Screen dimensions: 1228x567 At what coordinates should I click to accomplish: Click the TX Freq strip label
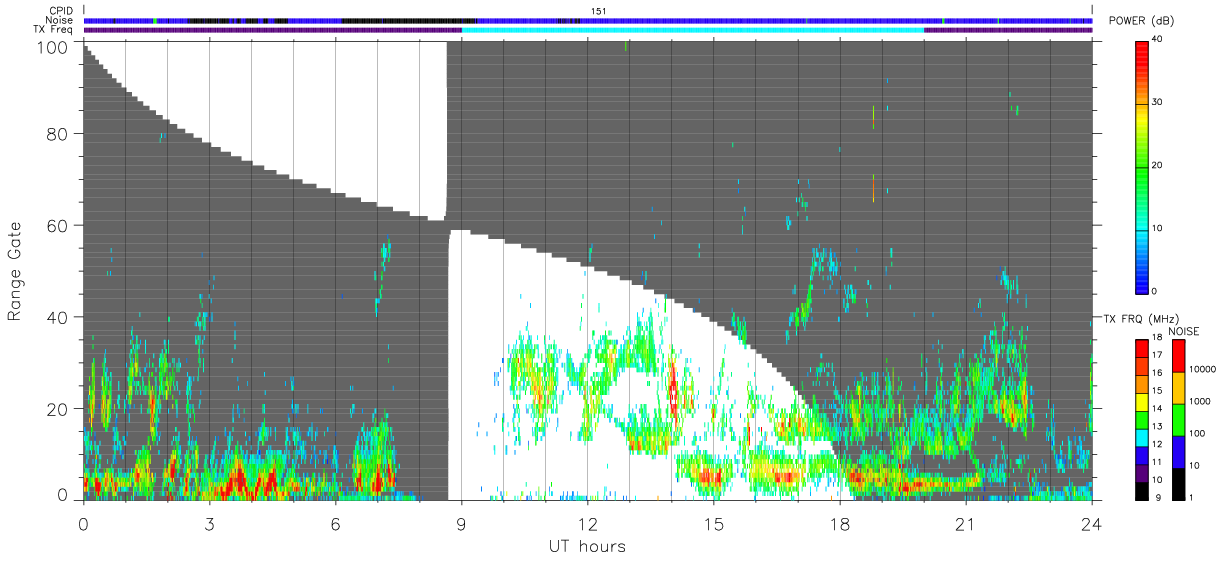point(53,29)
